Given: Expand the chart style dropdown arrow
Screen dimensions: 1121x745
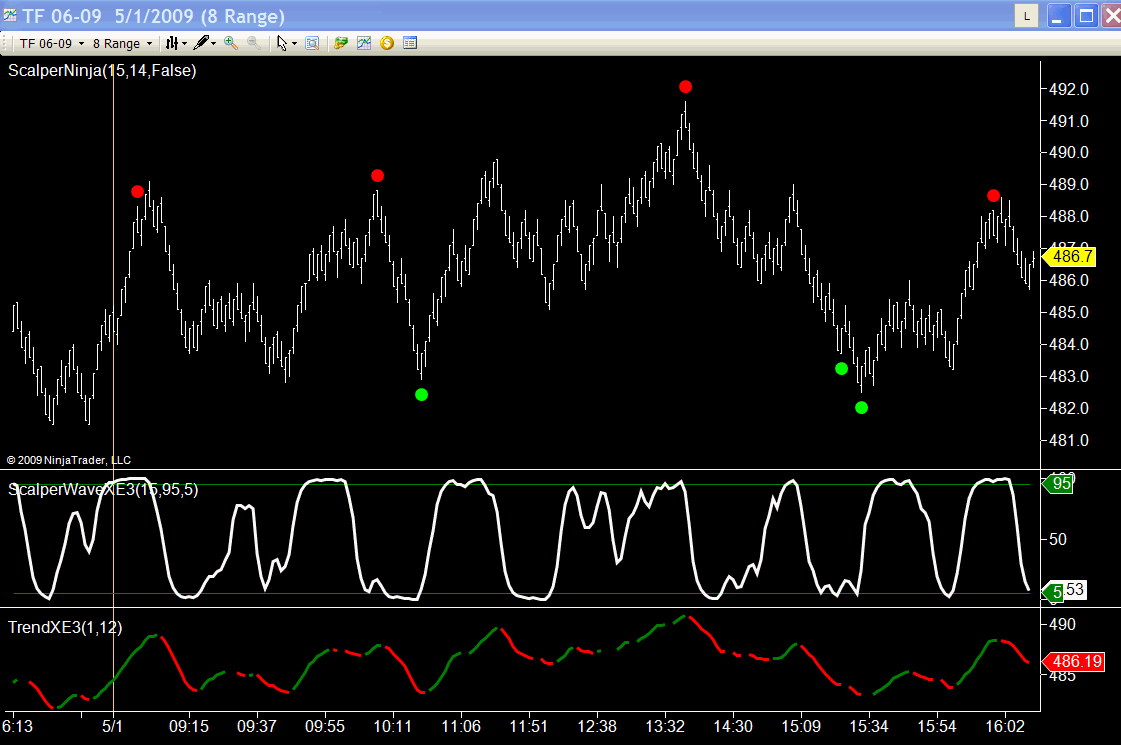Looking at the screenshot, I should [184, 44].
